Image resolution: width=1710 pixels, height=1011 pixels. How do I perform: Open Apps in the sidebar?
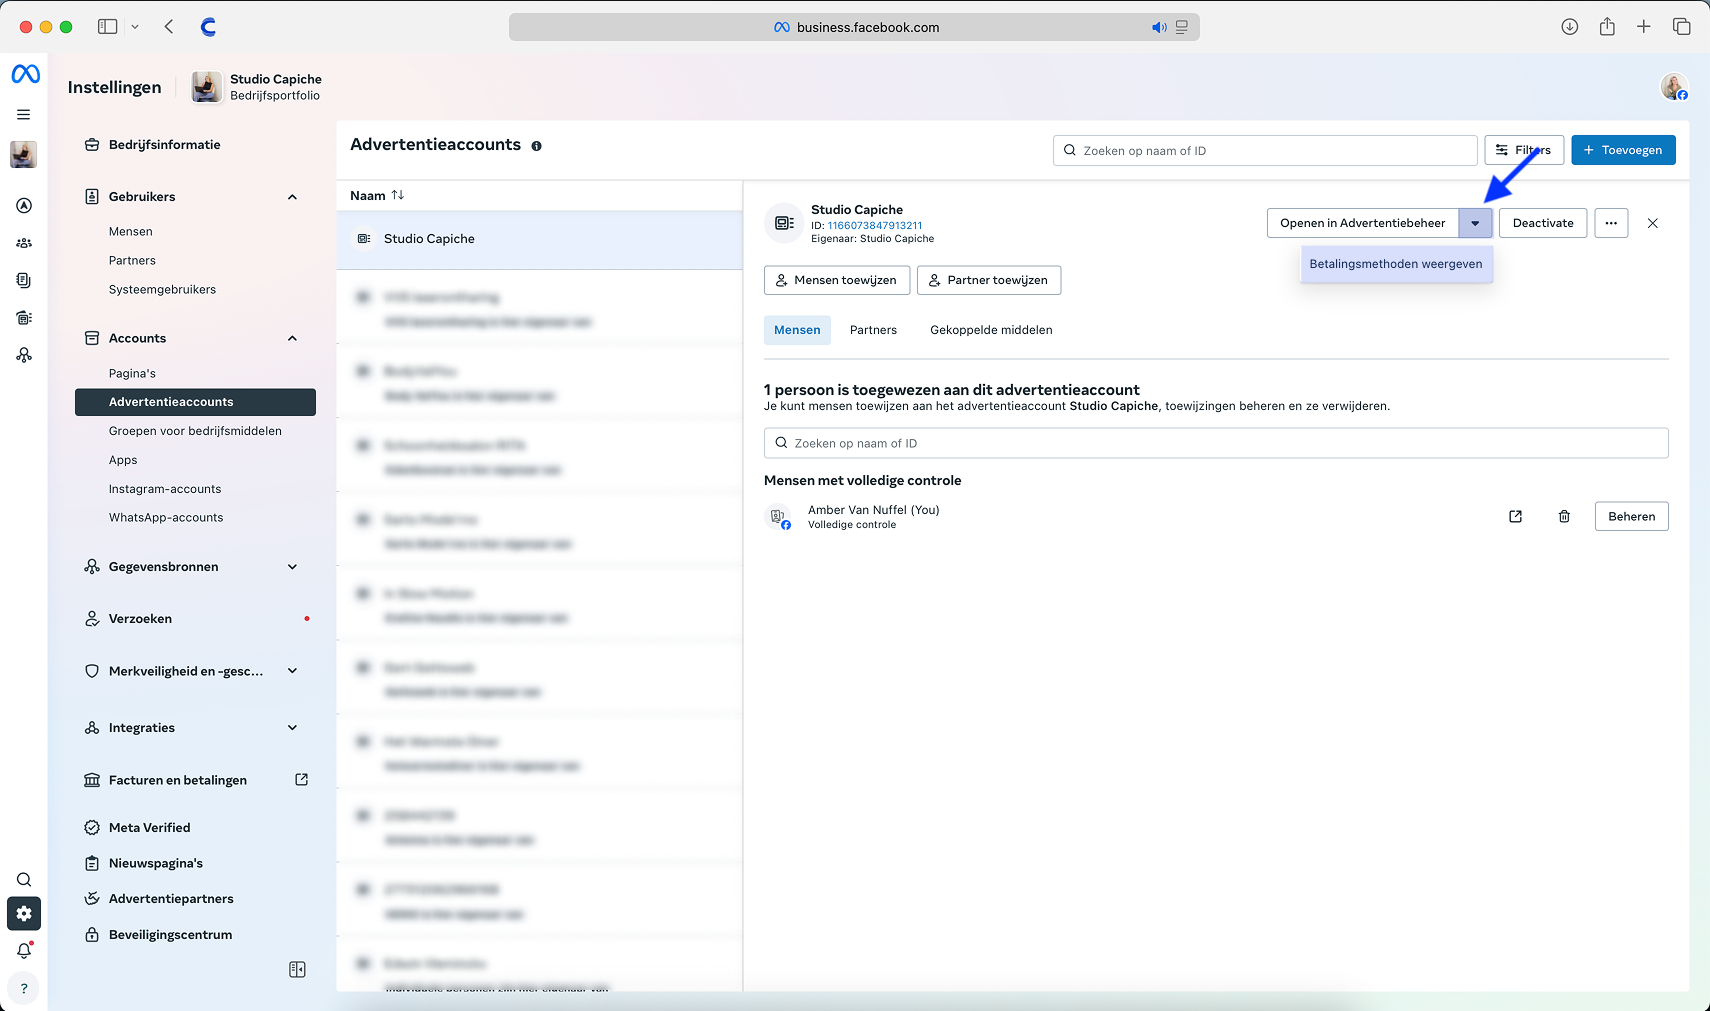pos(123,460)
